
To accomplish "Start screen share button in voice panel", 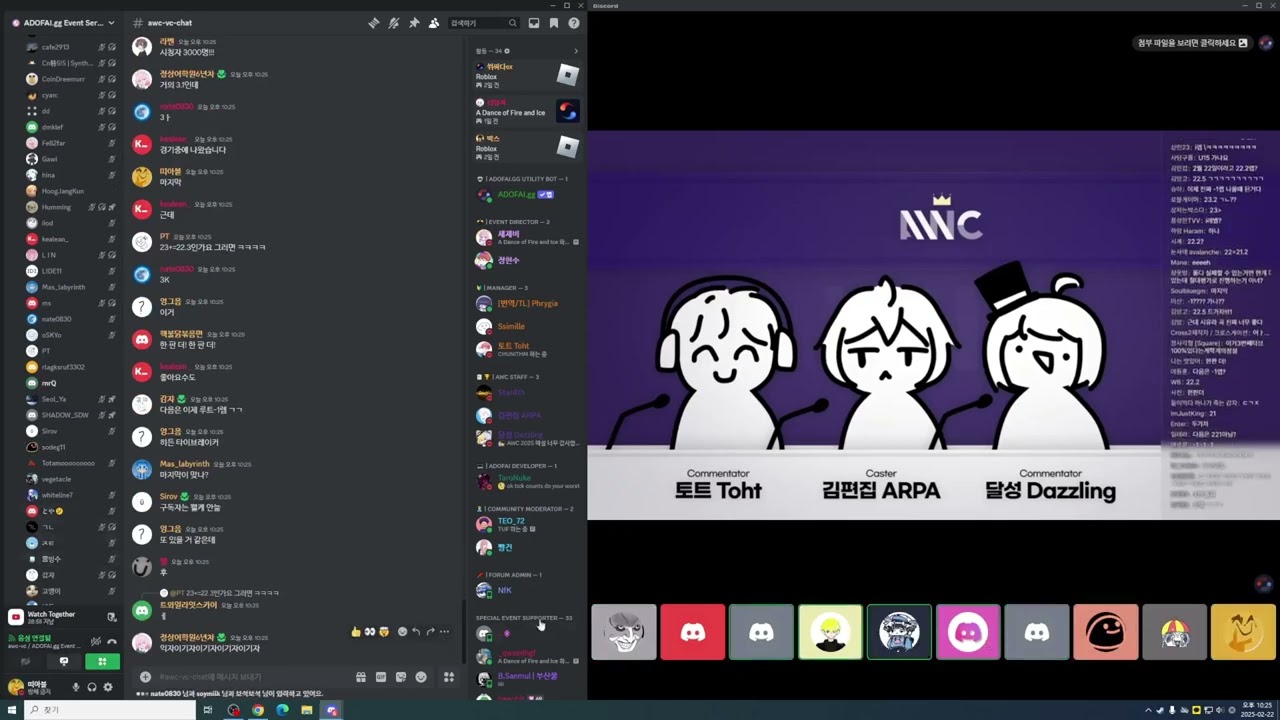I will coord(63,661).
